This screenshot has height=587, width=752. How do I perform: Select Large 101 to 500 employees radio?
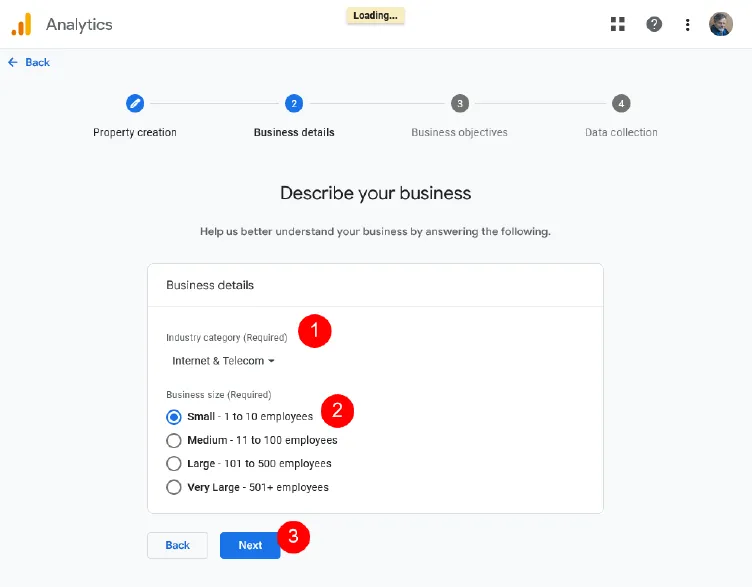point(174,464)
